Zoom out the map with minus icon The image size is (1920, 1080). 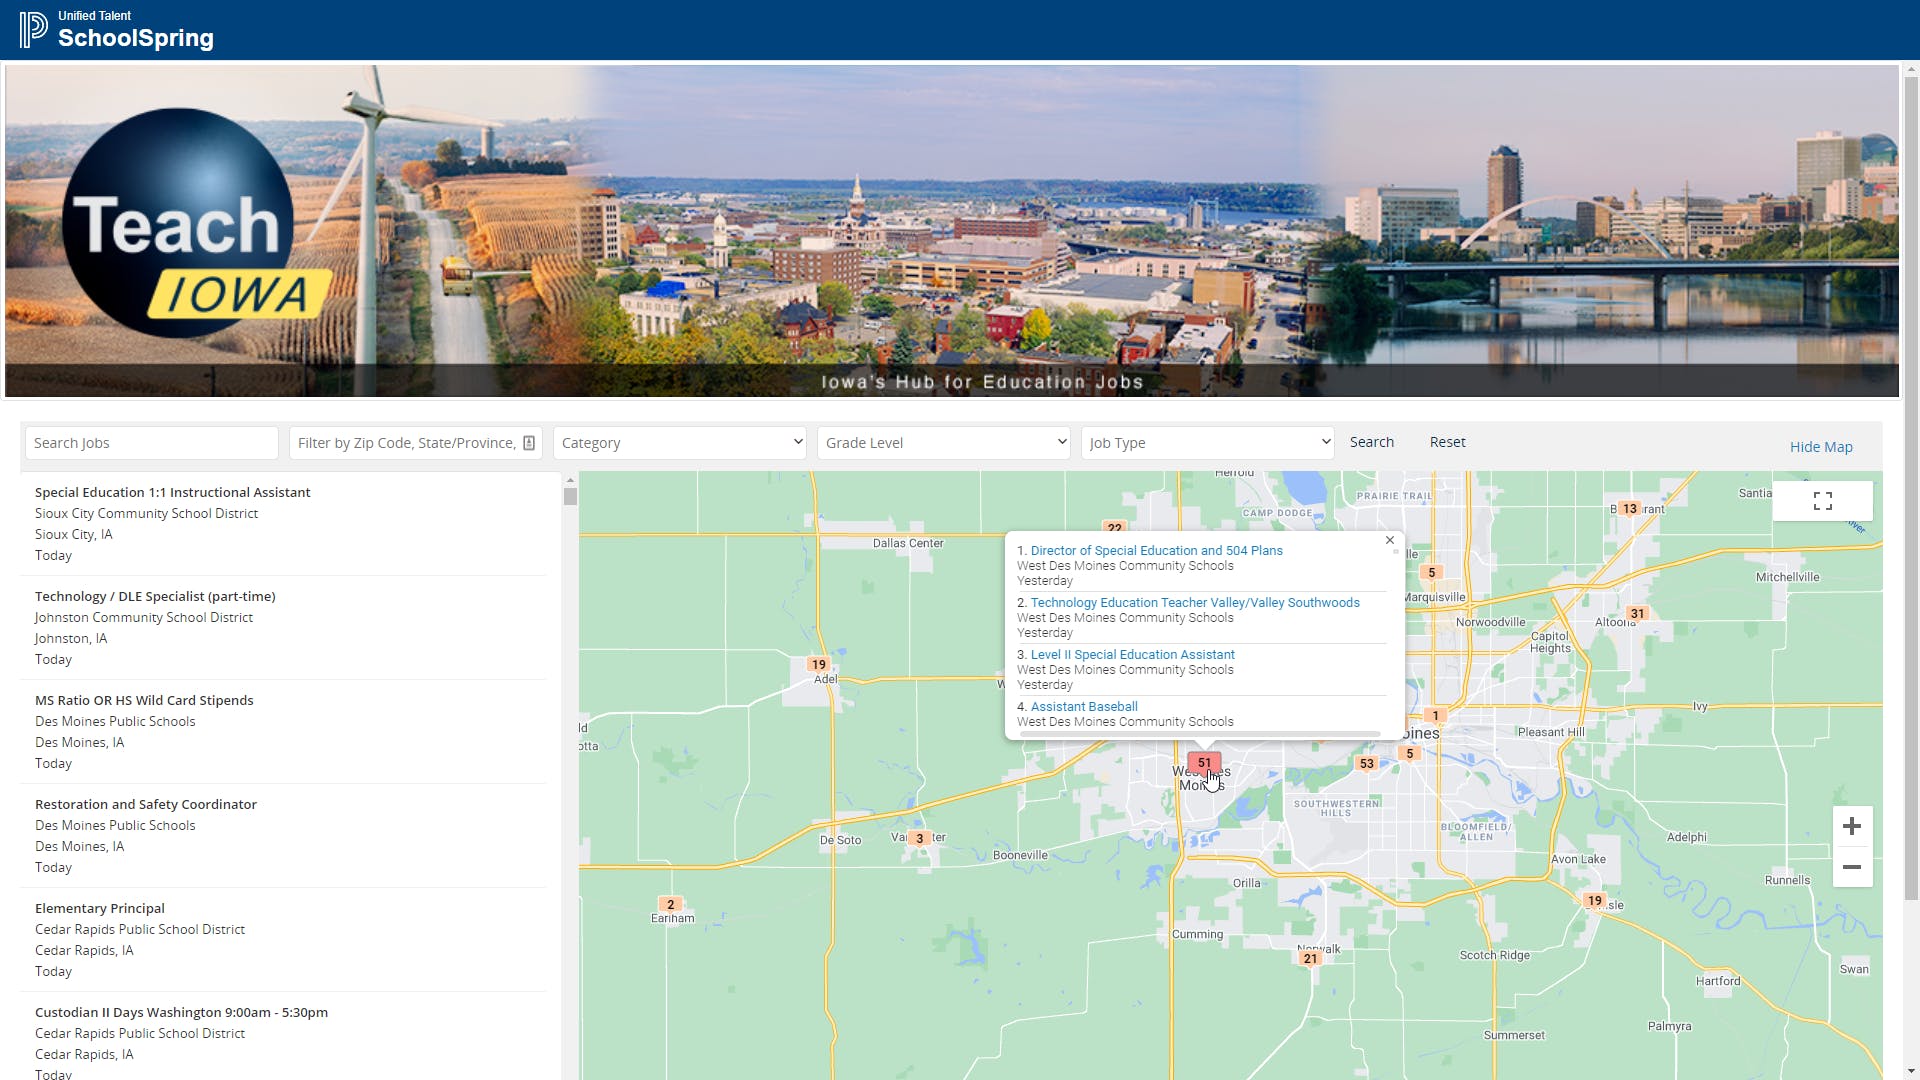[x=1851, y=867]
